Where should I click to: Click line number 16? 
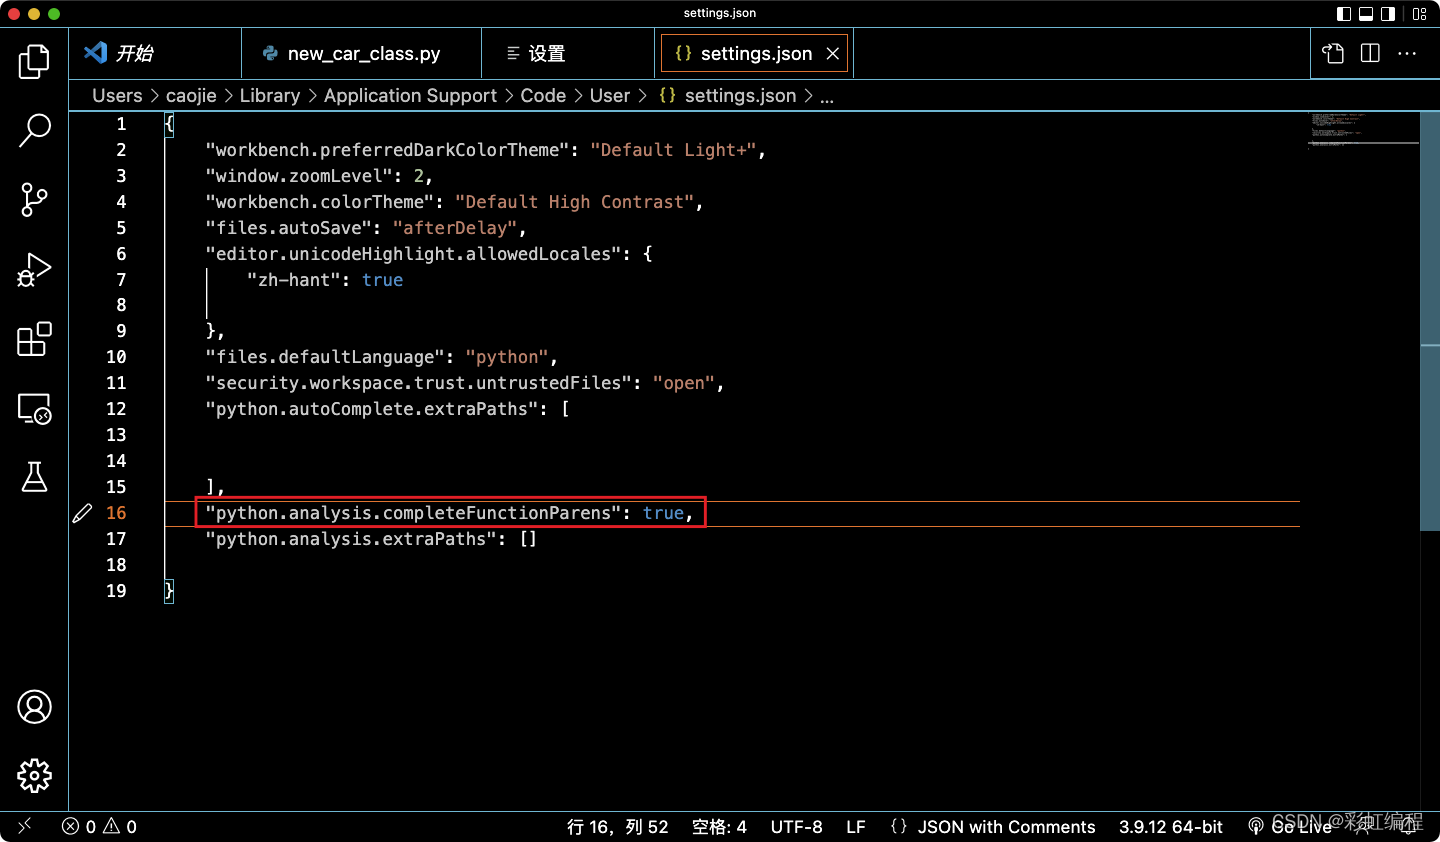[116, 513]
